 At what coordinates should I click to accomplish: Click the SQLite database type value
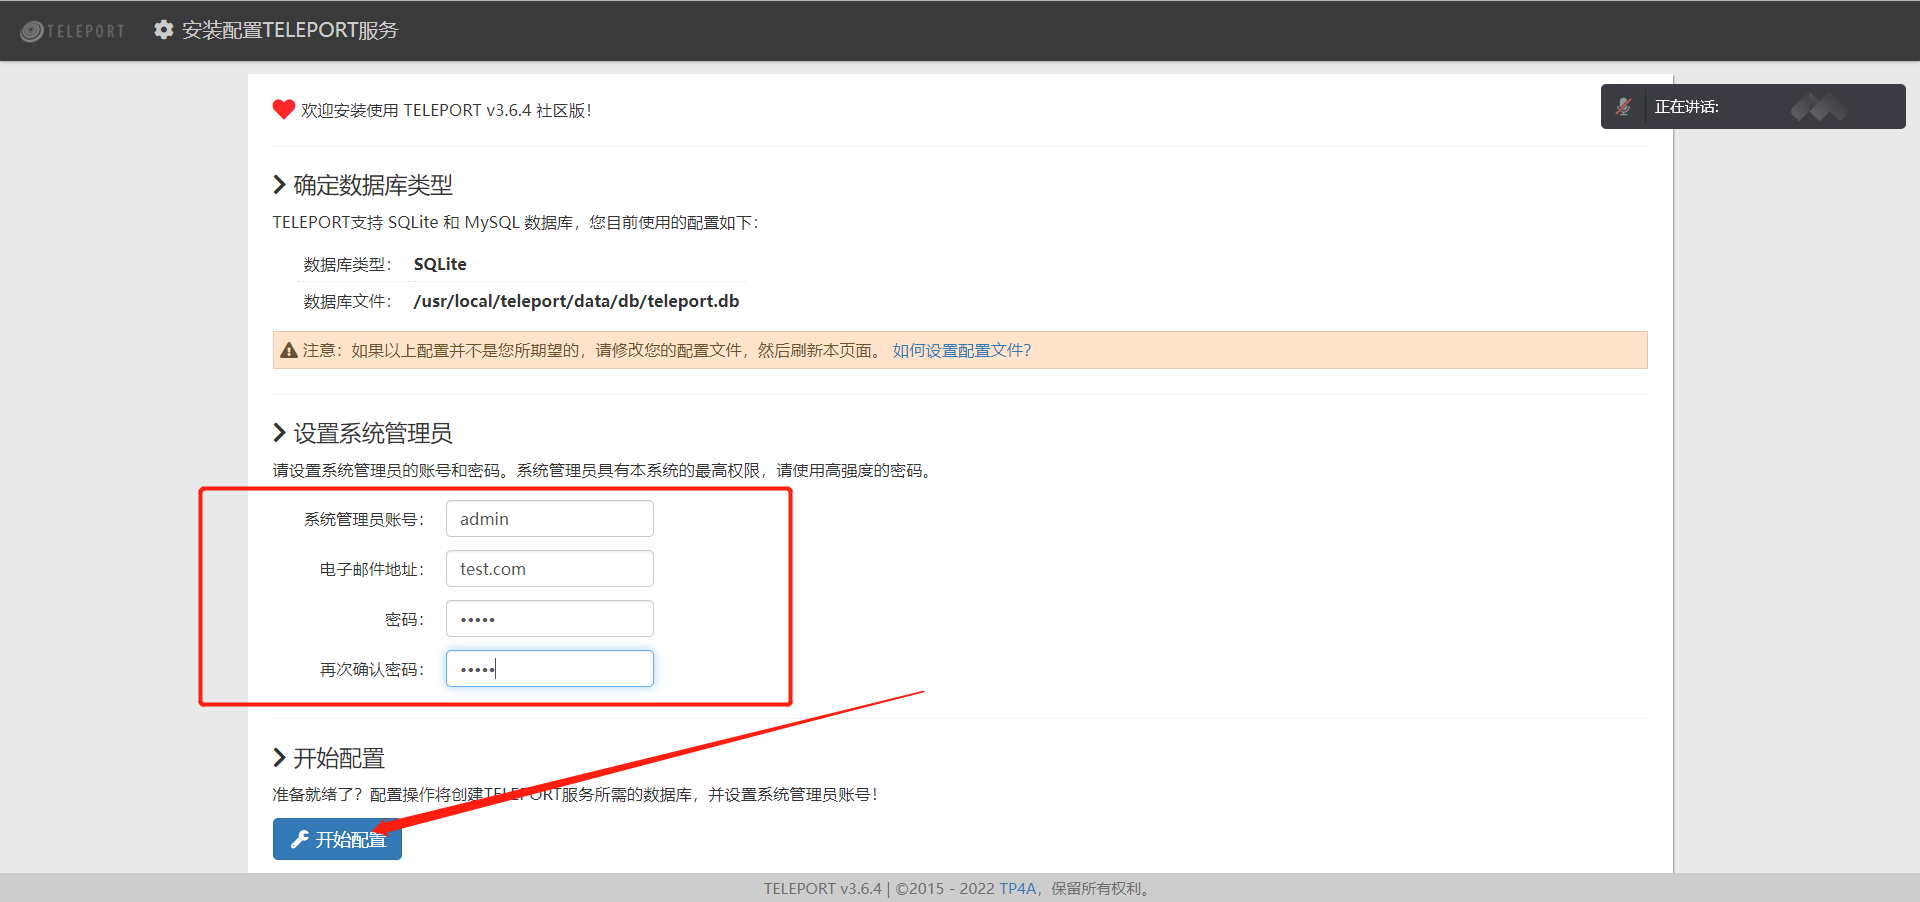[440, 264]
